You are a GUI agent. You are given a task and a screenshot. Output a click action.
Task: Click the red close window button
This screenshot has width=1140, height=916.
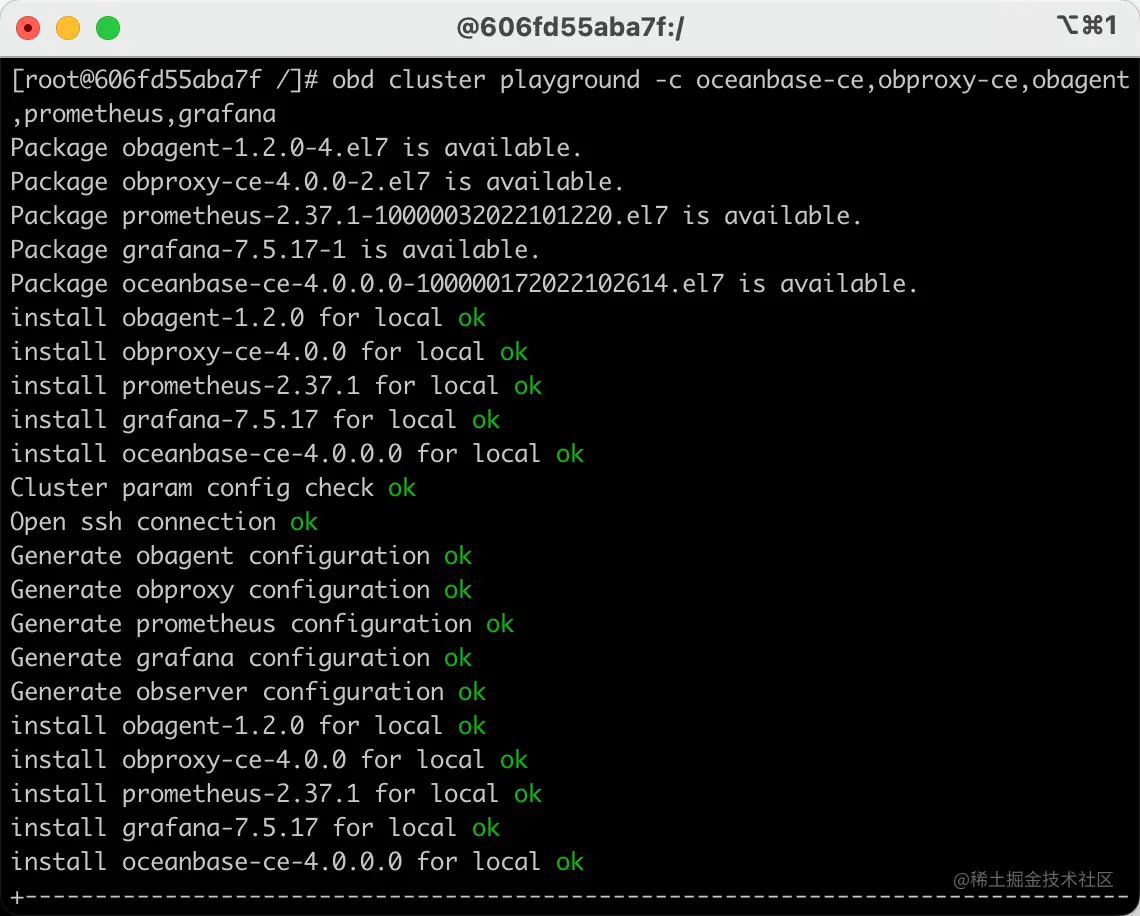[28, 28]
